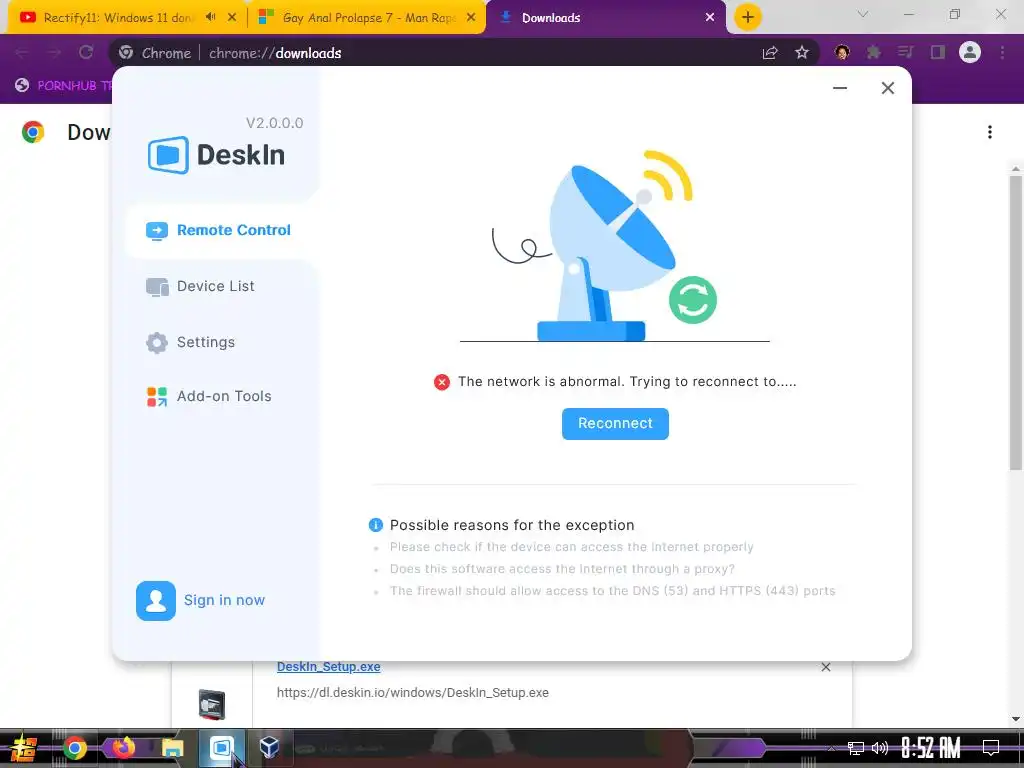Click the DNS and HTTPS firewall ports hint line
Viewport: 1024px width, 768px height.
coord(613,591)
